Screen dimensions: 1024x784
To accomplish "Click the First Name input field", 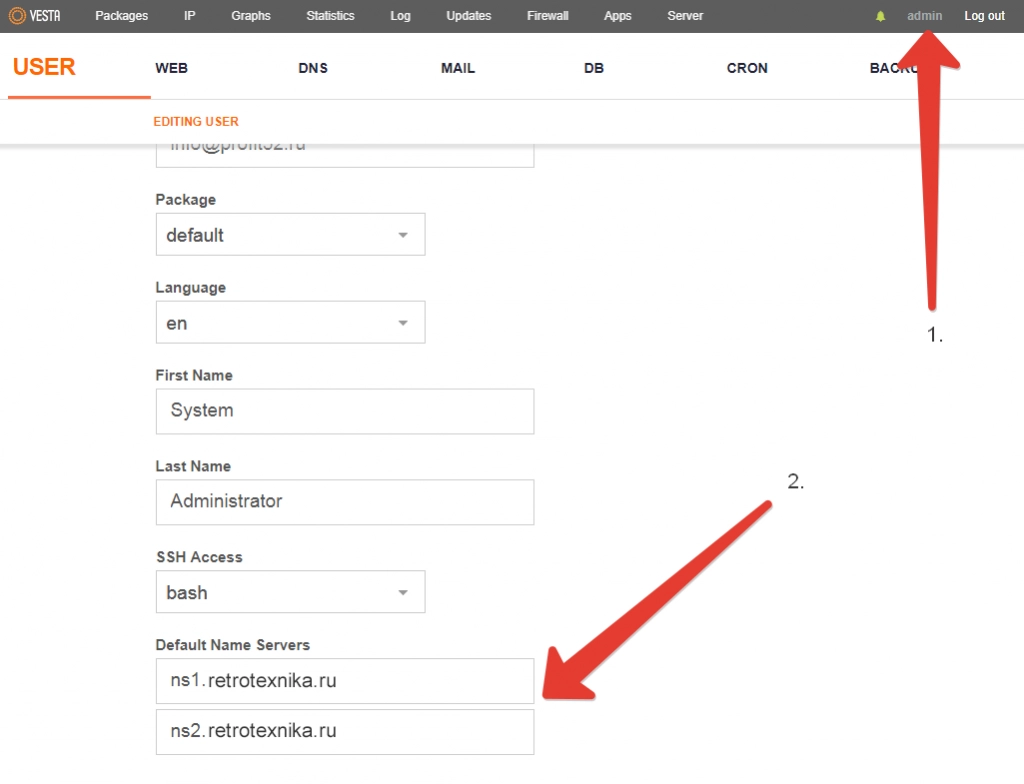I will tap(344, 411).
